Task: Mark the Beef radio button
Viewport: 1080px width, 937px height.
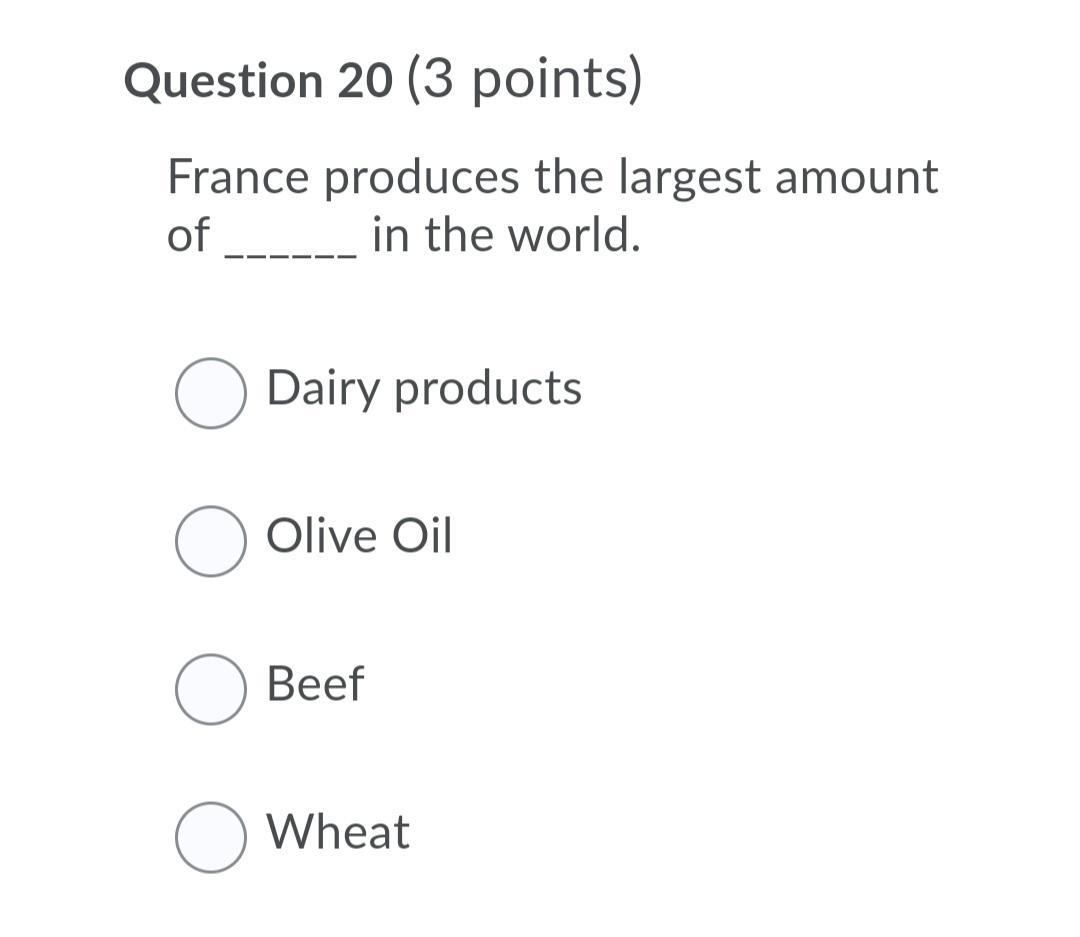Action: 211,689
